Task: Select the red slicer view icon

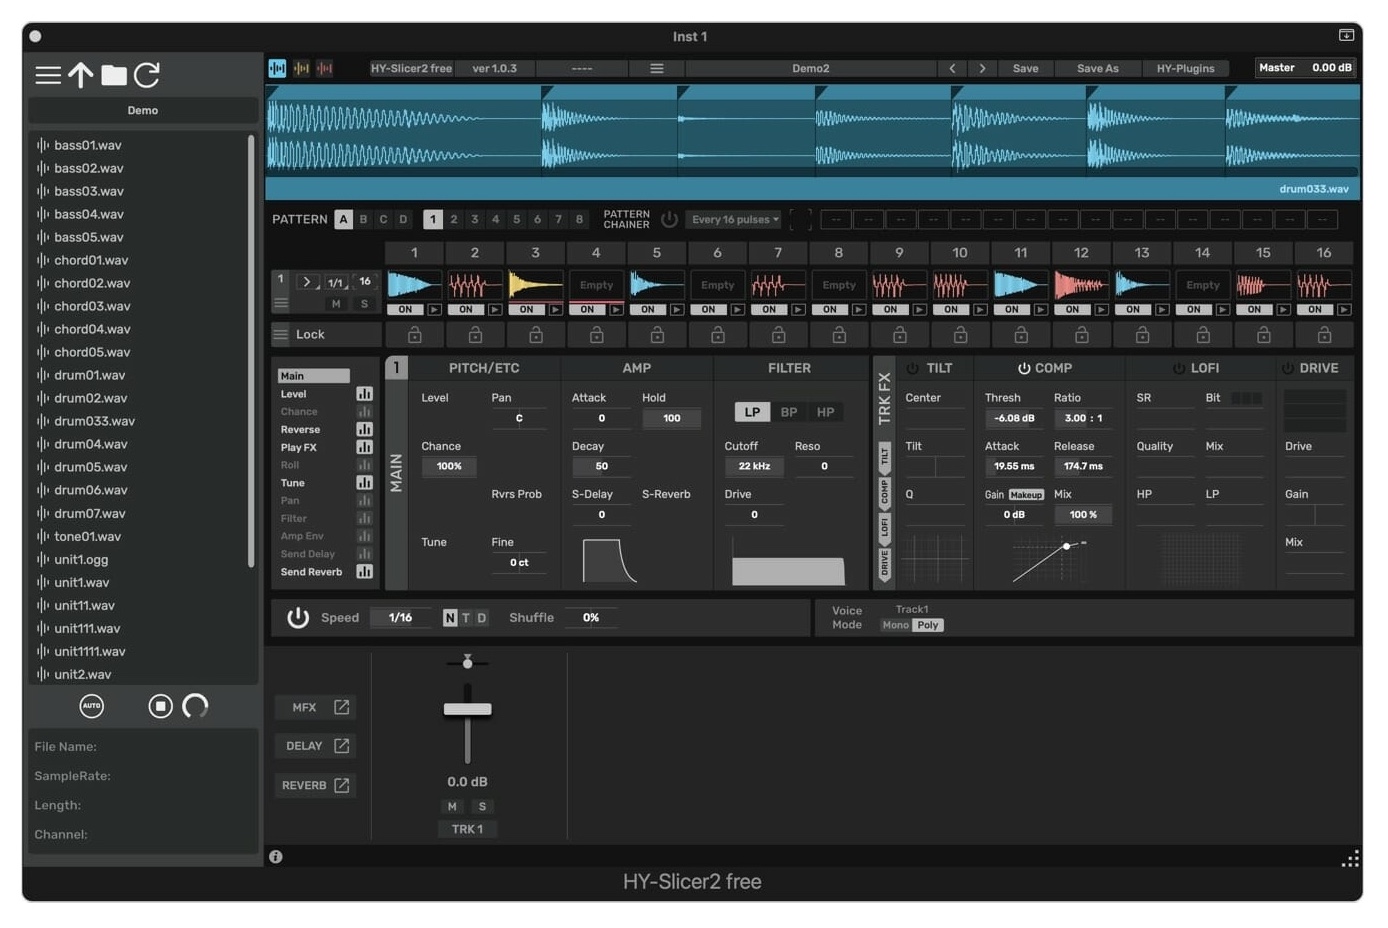Action: pyautogui.click(x=324, y=68)
